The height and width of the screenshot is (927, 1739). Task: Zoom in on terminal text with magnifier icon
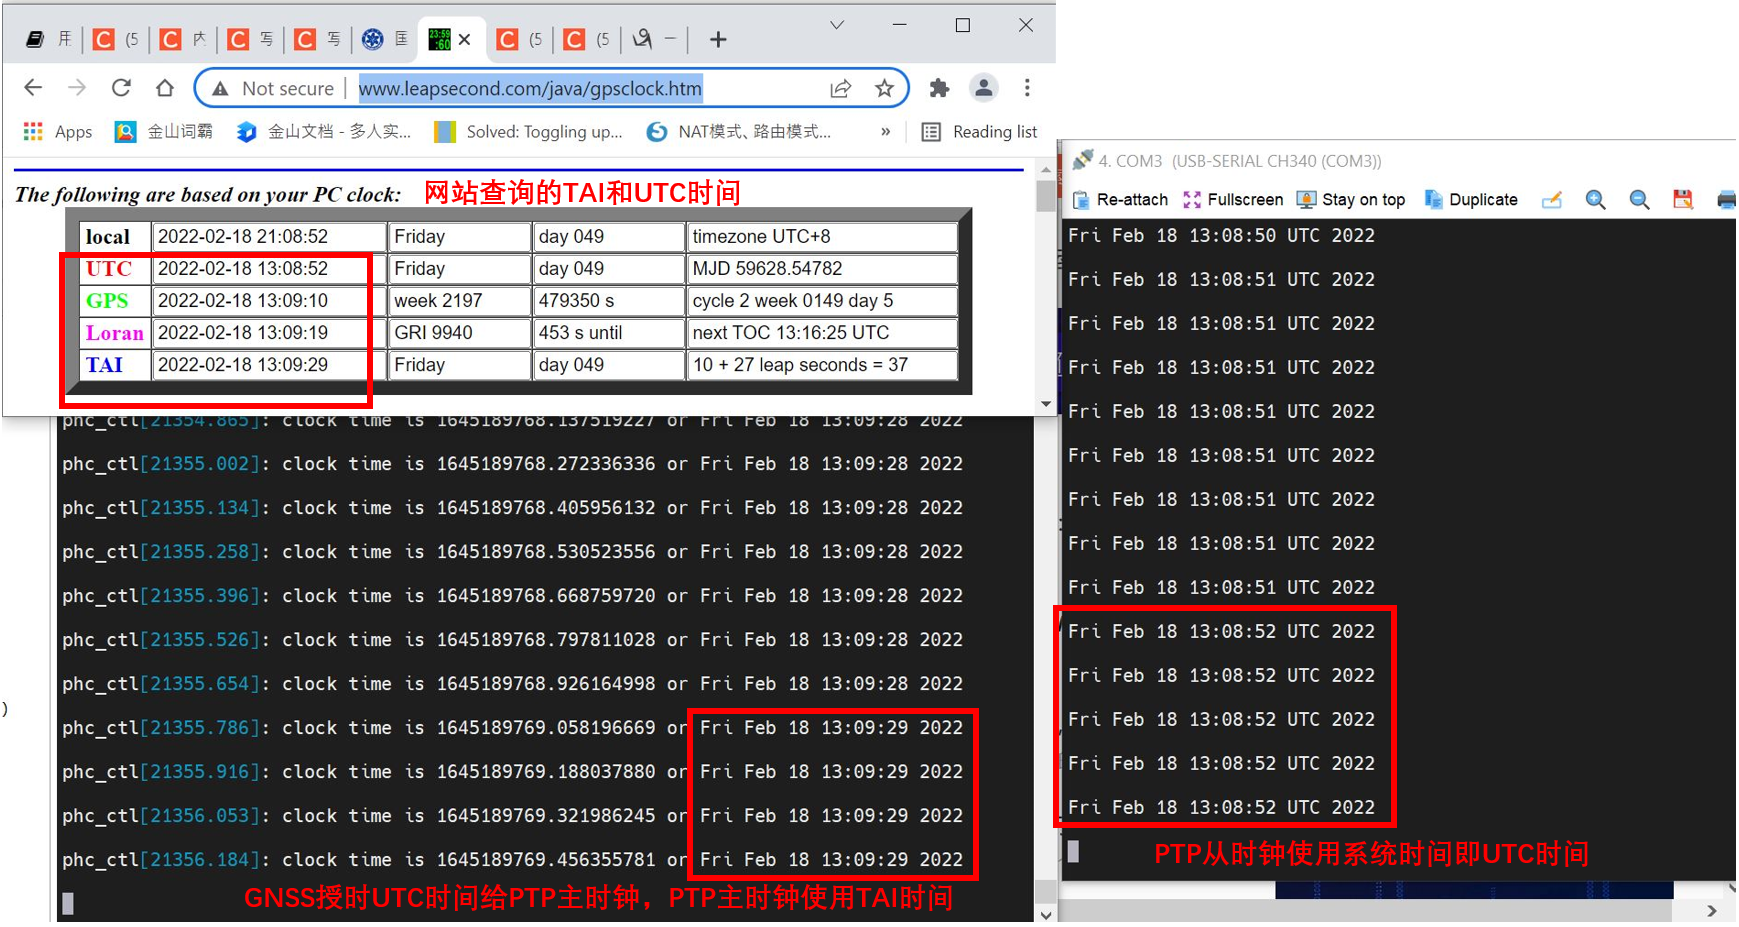[1595, 199]
